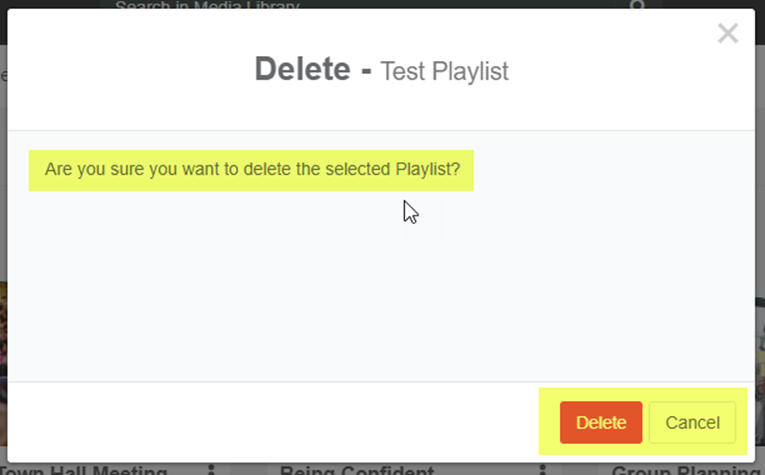
Task: Click the thumbnail sliver at left edge
Action: (3, 330)
